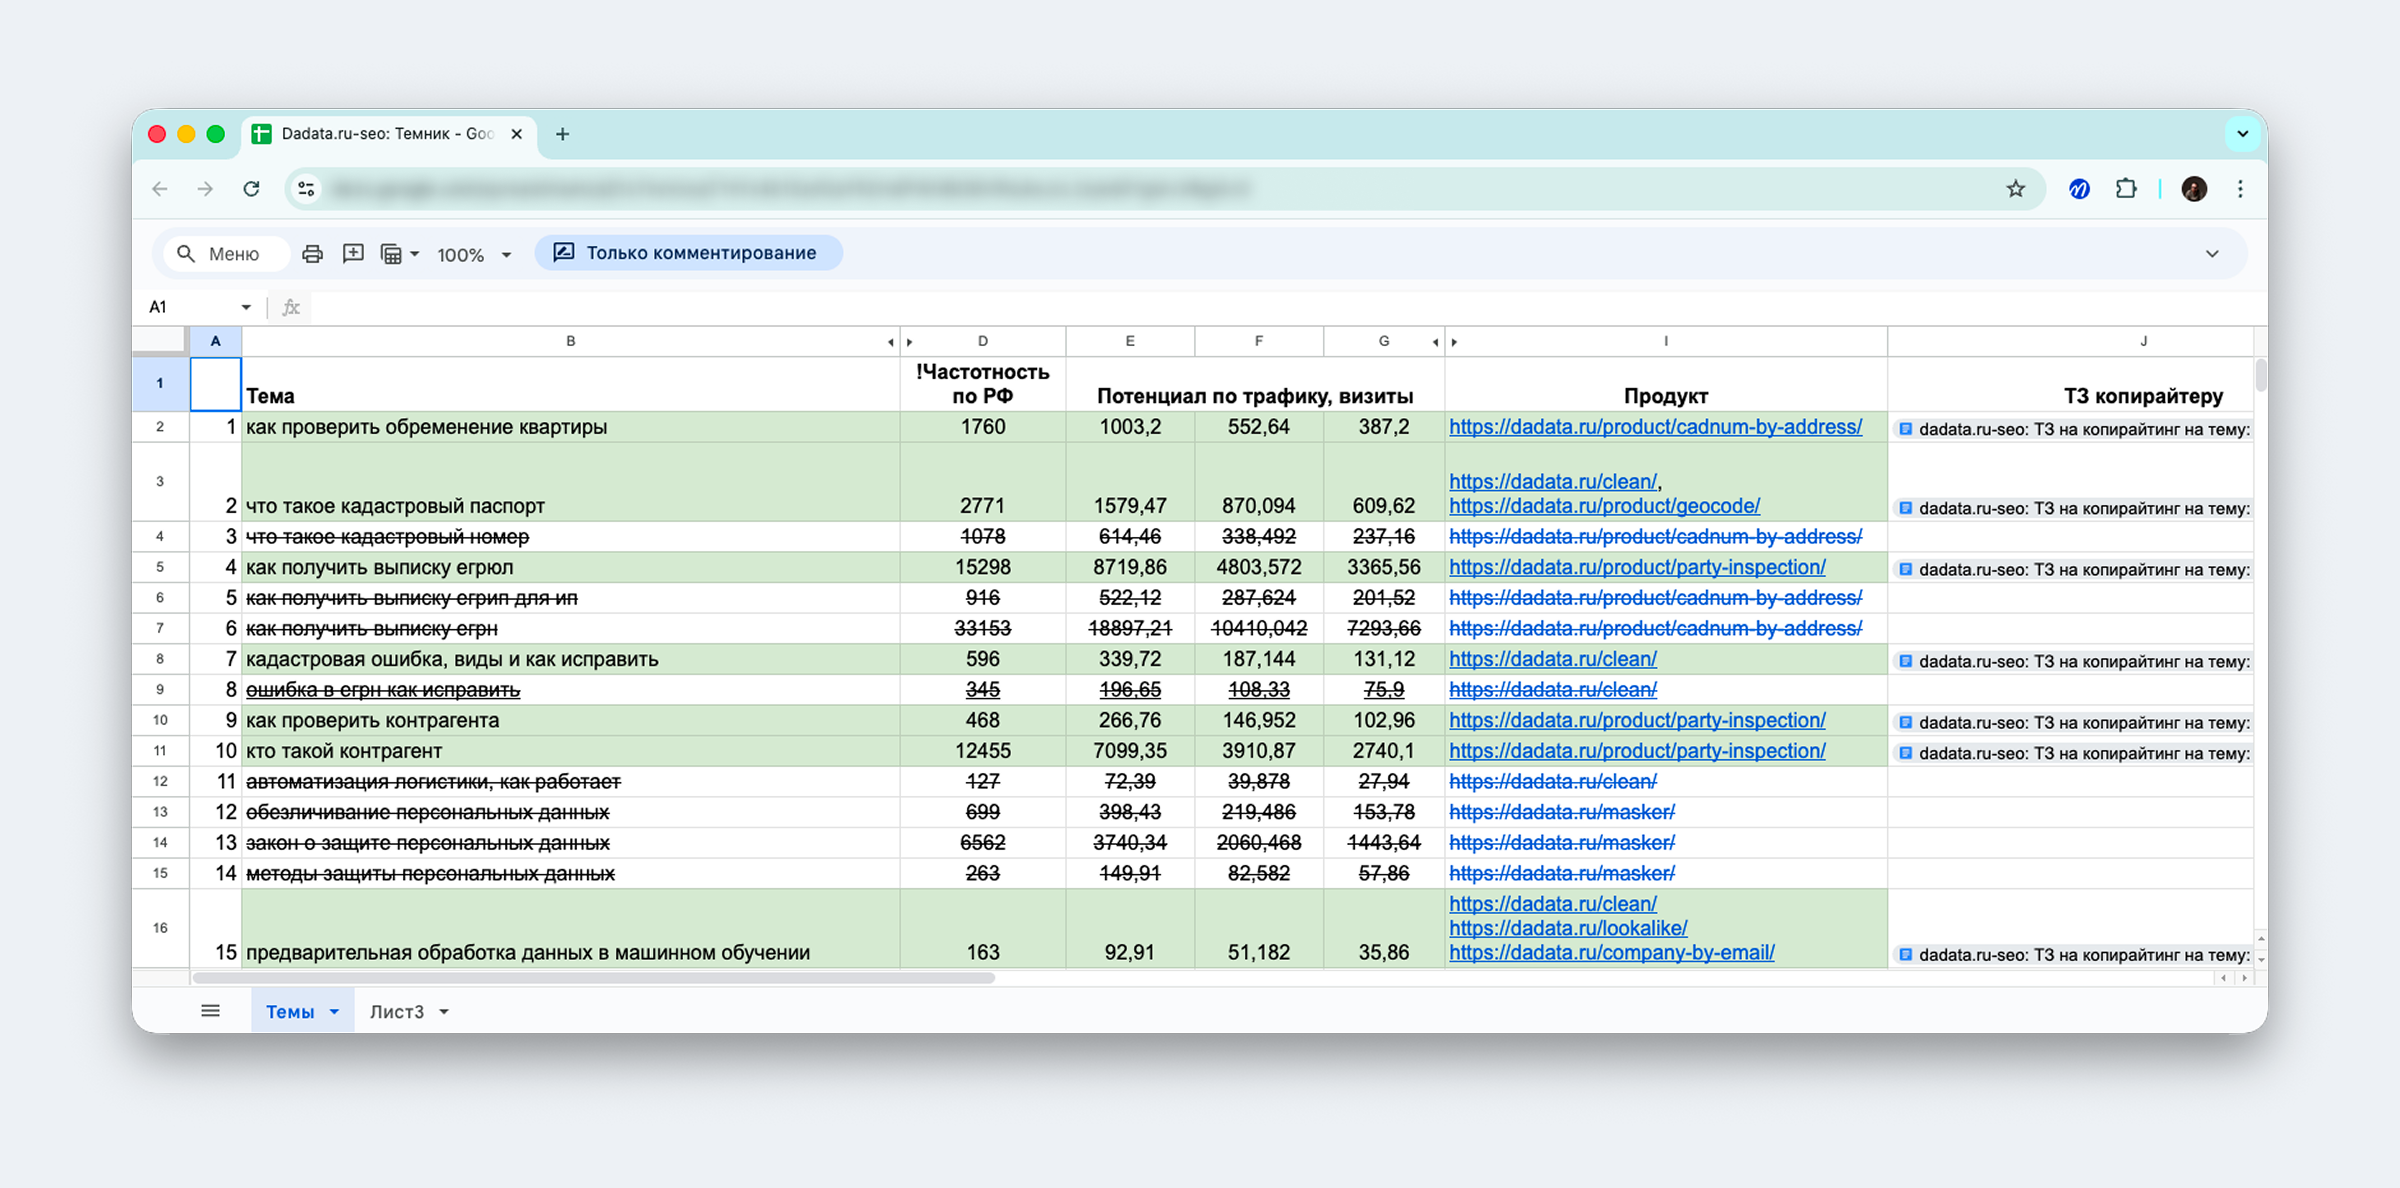Click the reload page icon
2400x1188 pixels.
pyautogui.click(x=251, y=189)
